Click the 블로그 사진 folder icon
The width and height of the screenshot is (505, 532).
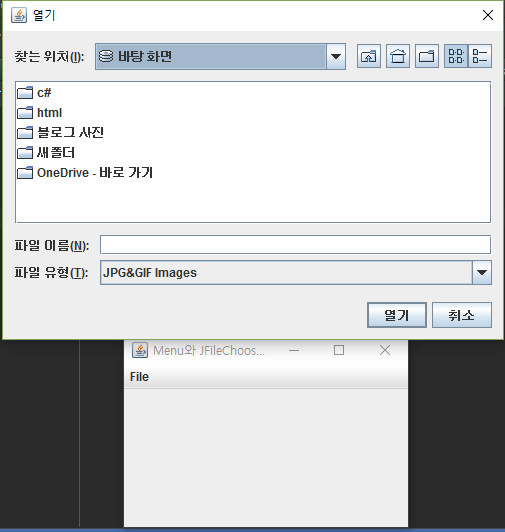[x=25, y=133]
